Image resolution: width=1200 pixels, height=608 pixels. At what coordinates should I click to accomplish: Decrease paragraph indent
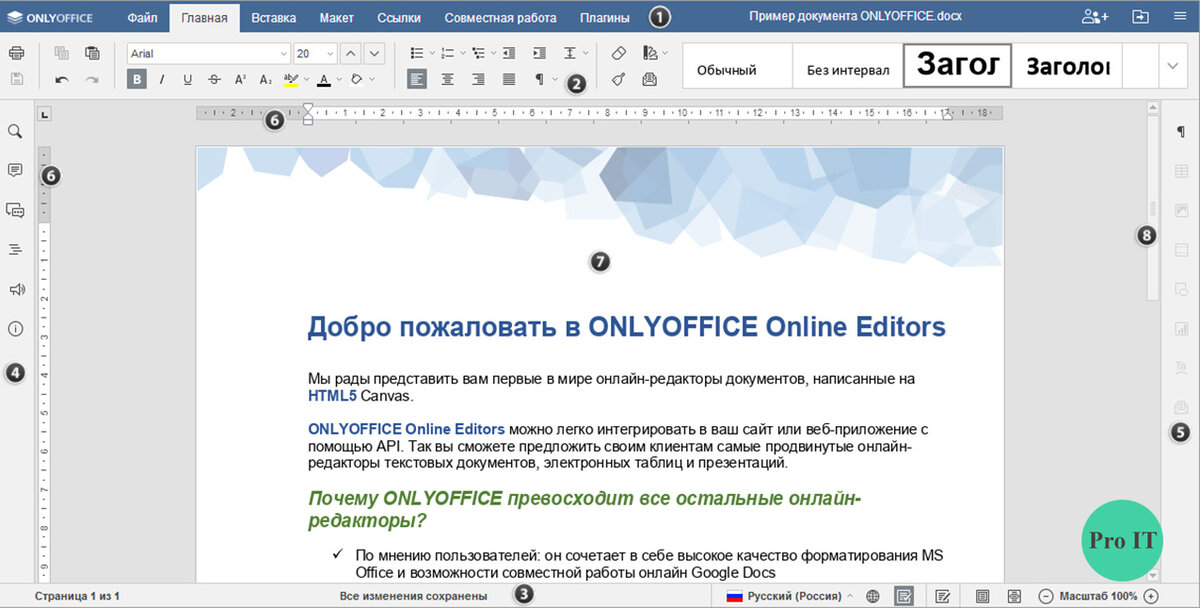pyautogui.click(x=509, y=53)
